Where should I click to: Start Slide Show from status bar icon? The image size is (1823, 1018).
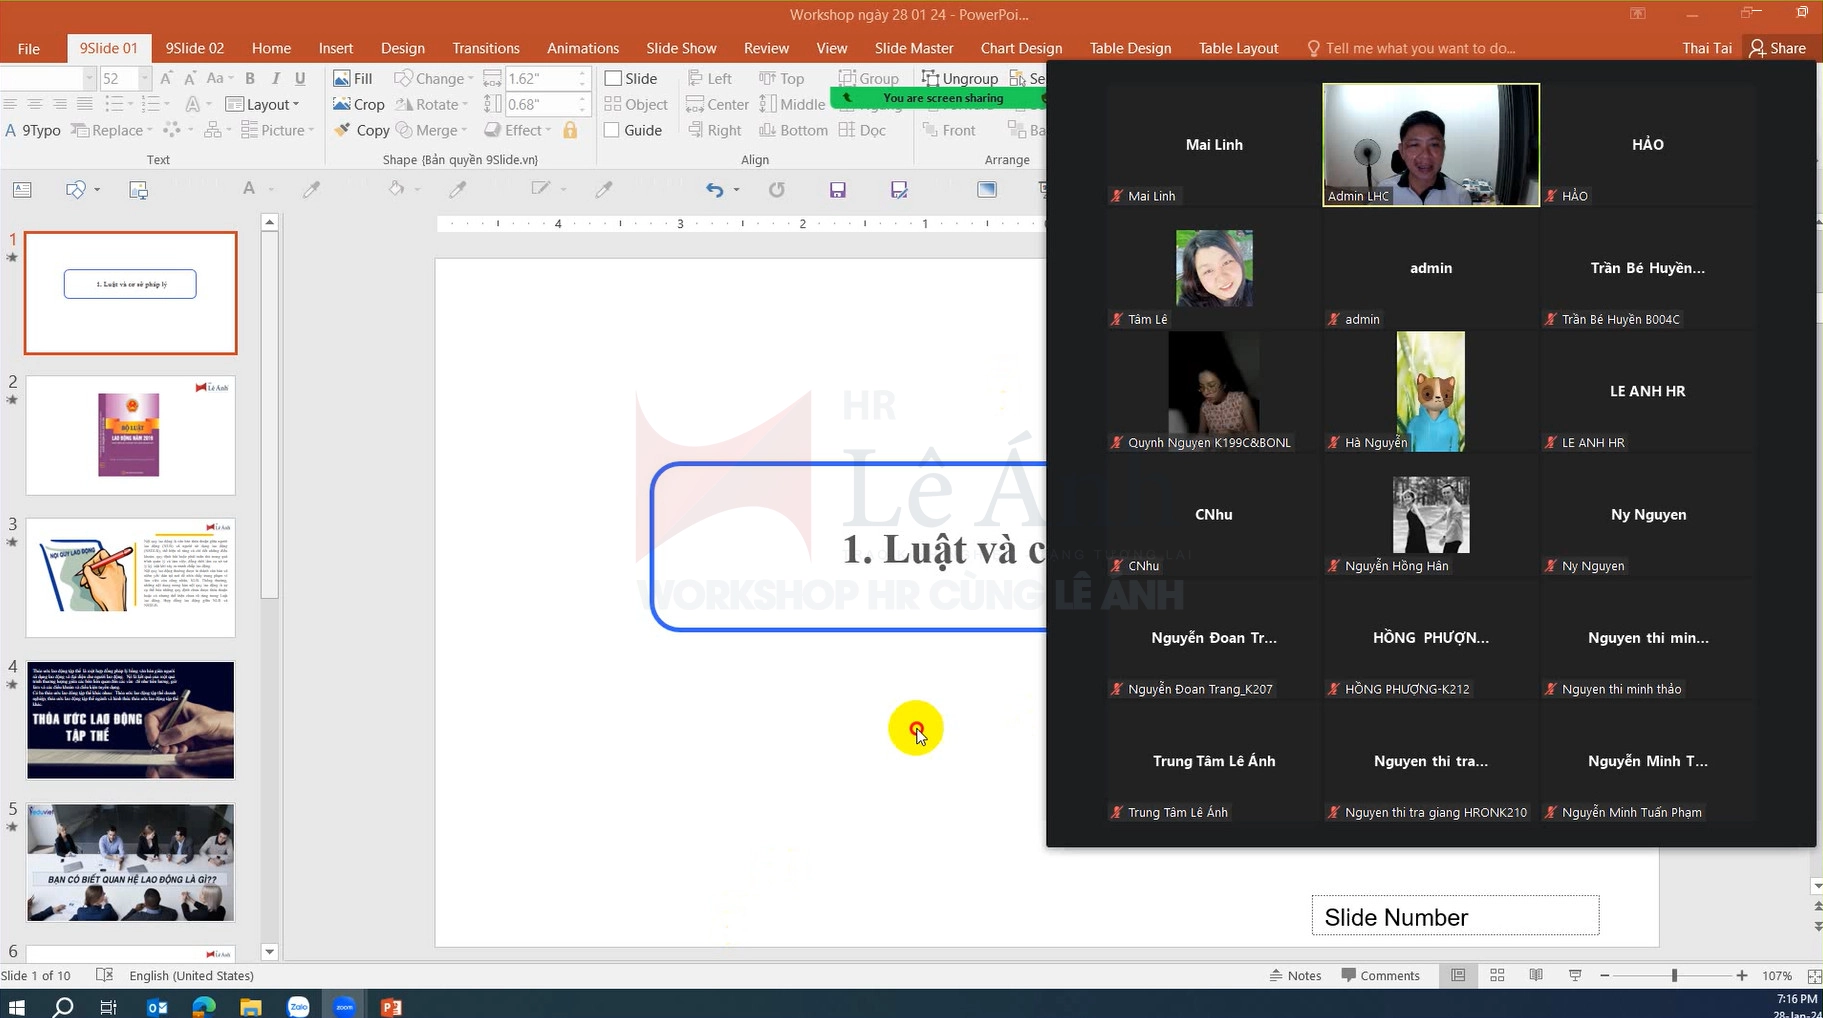[1575, 975]
